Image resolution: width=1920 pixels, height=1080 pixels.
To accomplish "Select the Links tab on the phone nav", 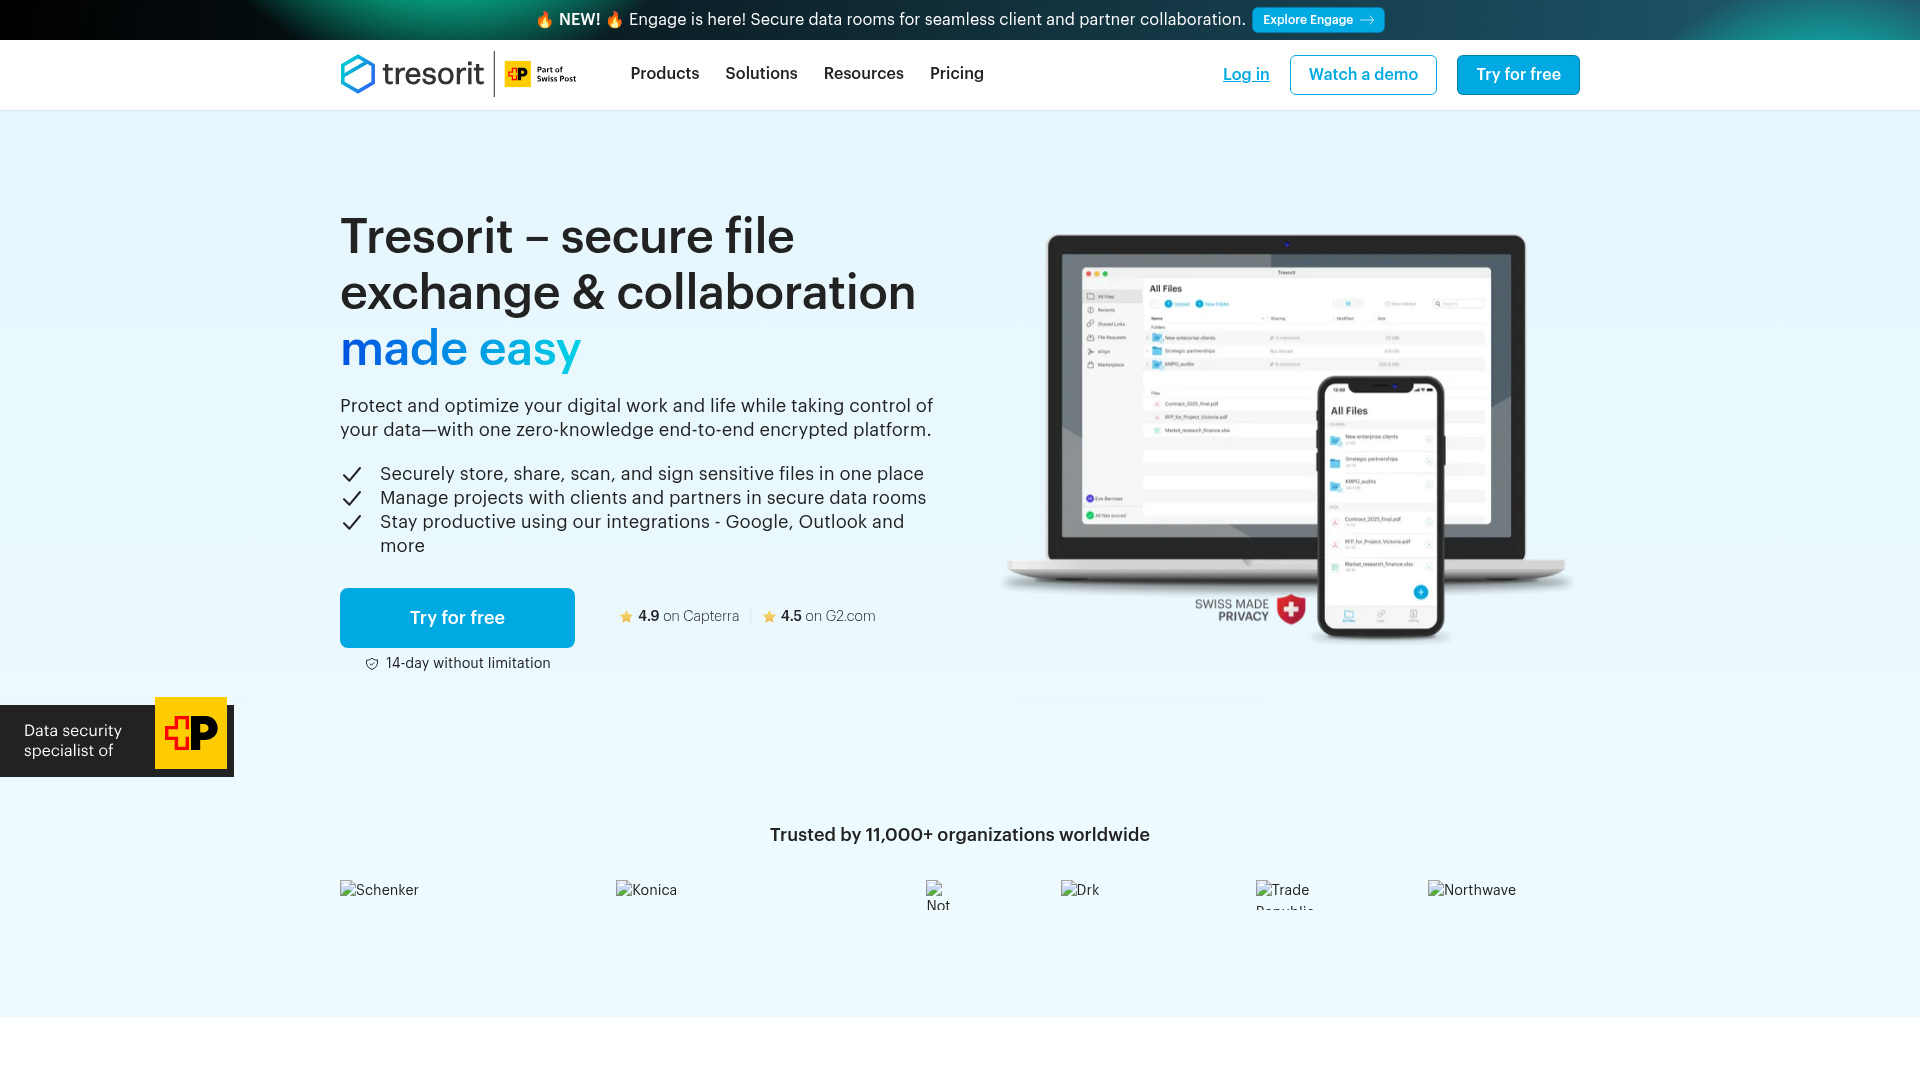I will [1381, 615].
